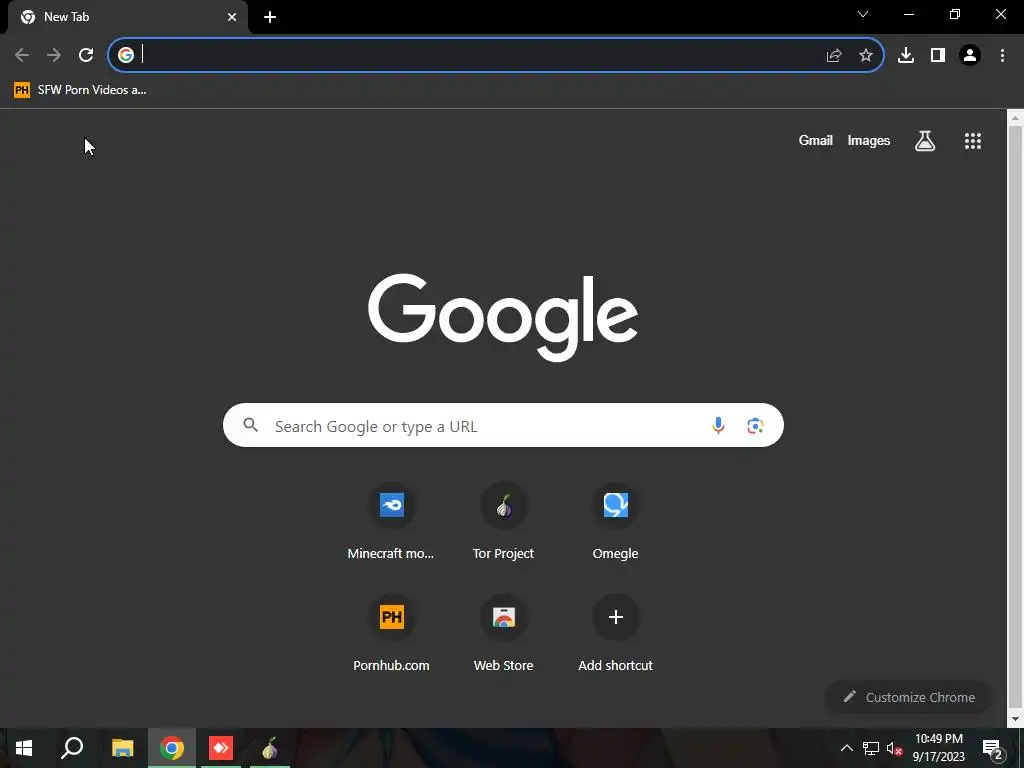Open Windows taskbar search
This screenshot has width=1024, height=768.
coord(72,748)
